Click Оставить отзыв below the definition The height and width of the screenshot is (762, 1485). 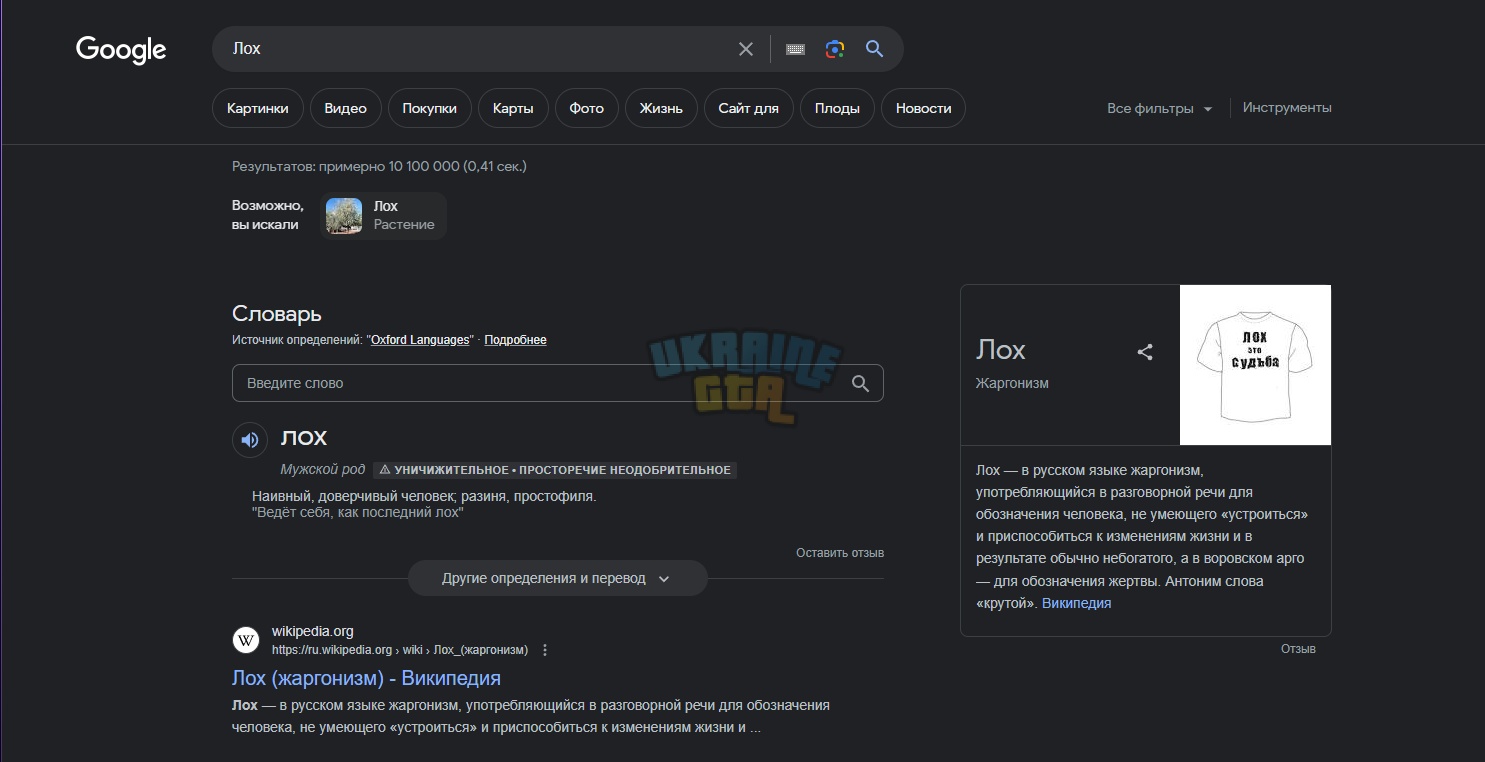pyautogui.click(x=840, y=553)
